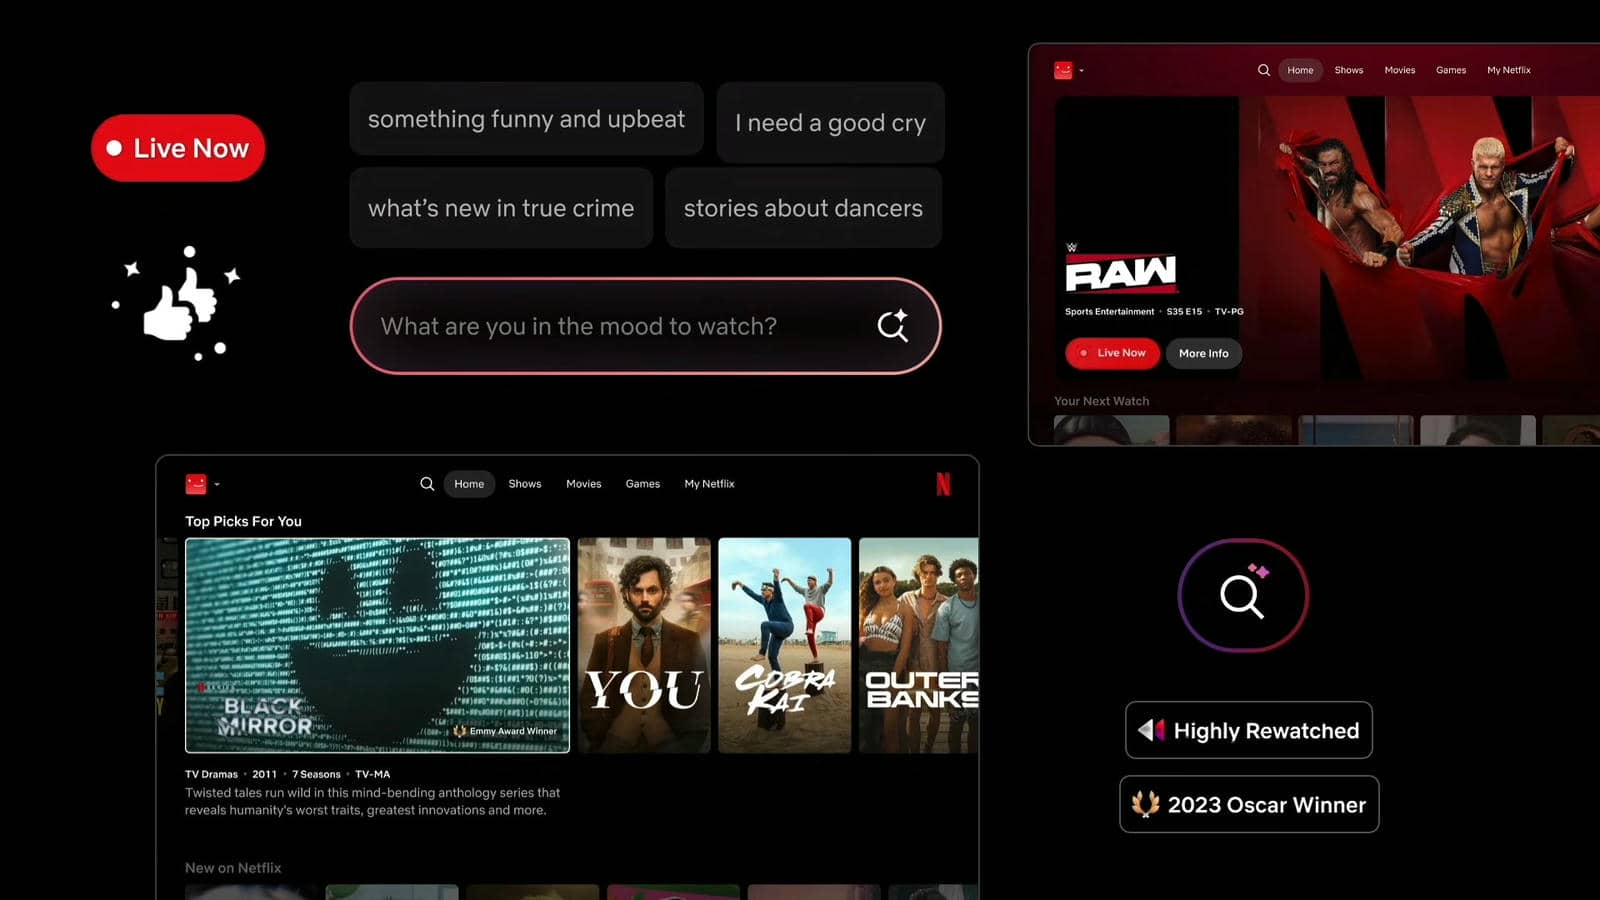The height and width of the screenshot is (900, 1600).
Task: Click the small Live Now button under RAW
Action: pos(1112,353)
